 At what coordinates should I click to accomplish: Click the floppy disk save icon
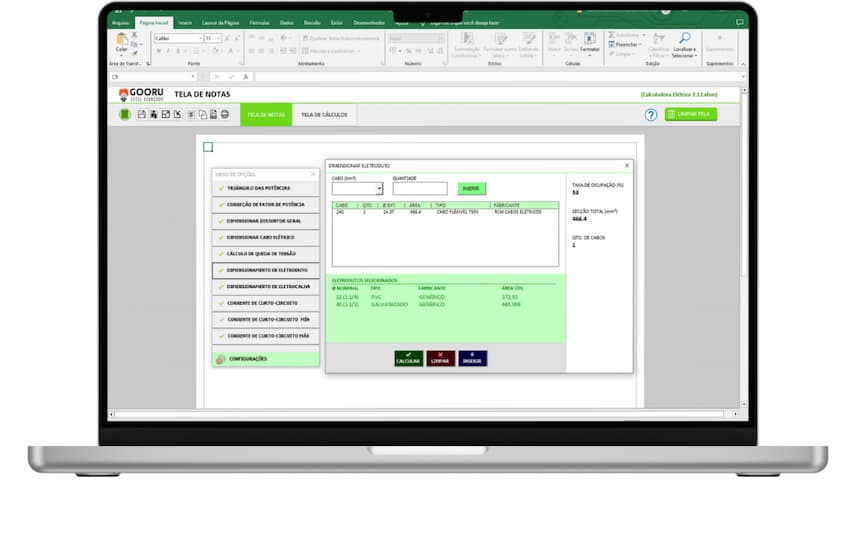point(142,115)
